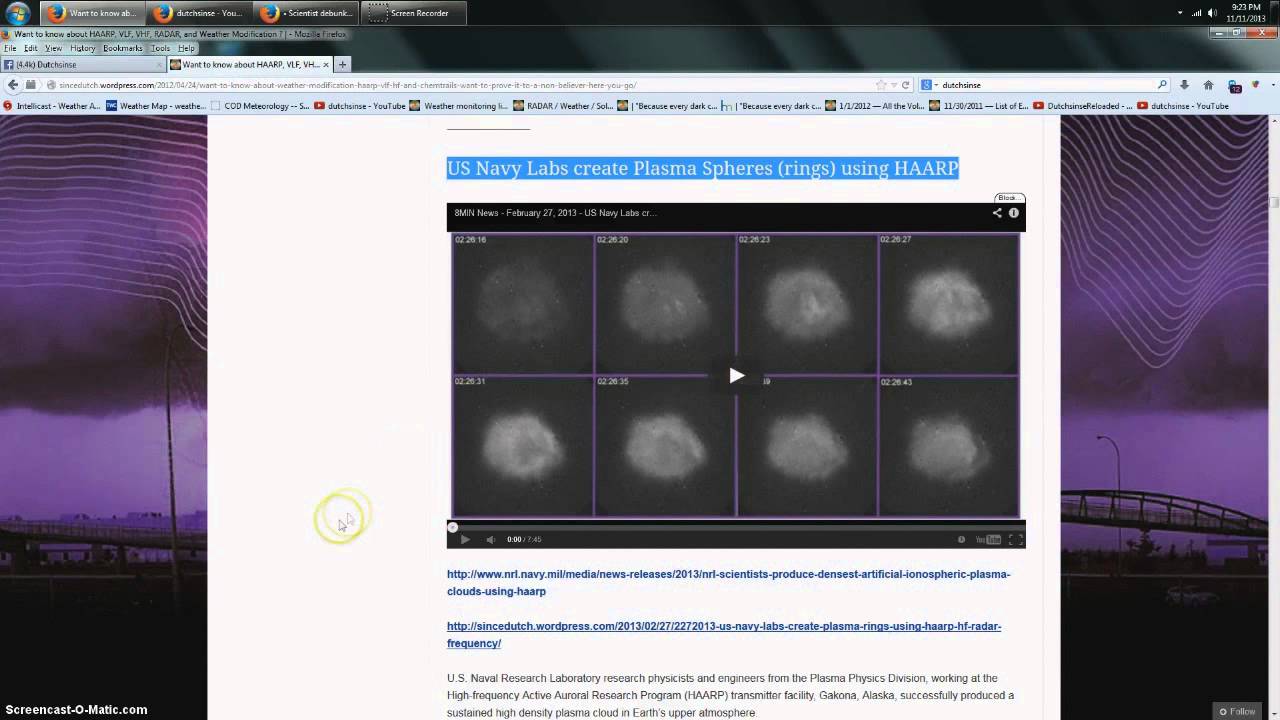Select the 'Want to know about HAARP, VLF' tab
The image size is (1280, 720).
coord(250,64)
